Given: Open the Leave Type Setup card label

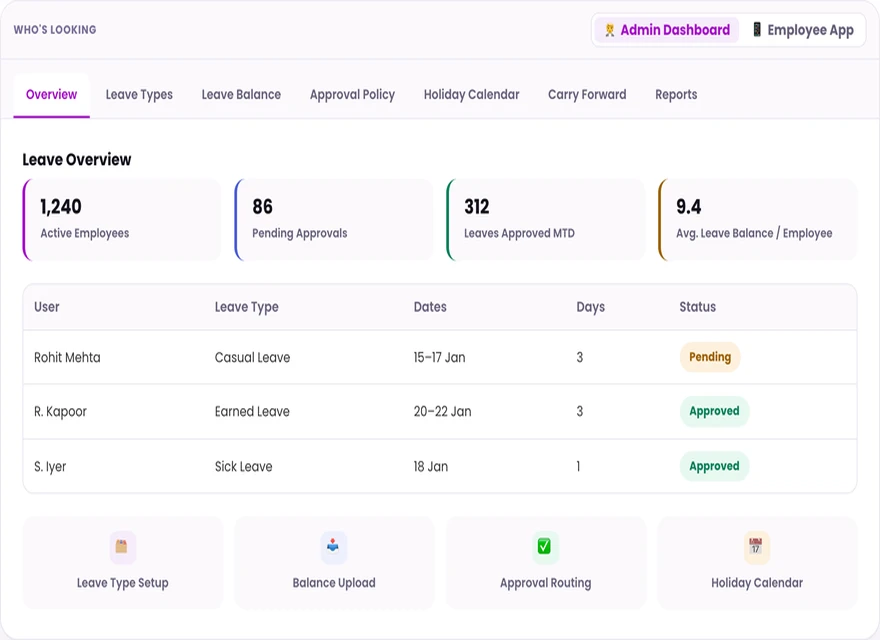Looking at the screenshot, I should click(122, 583).
